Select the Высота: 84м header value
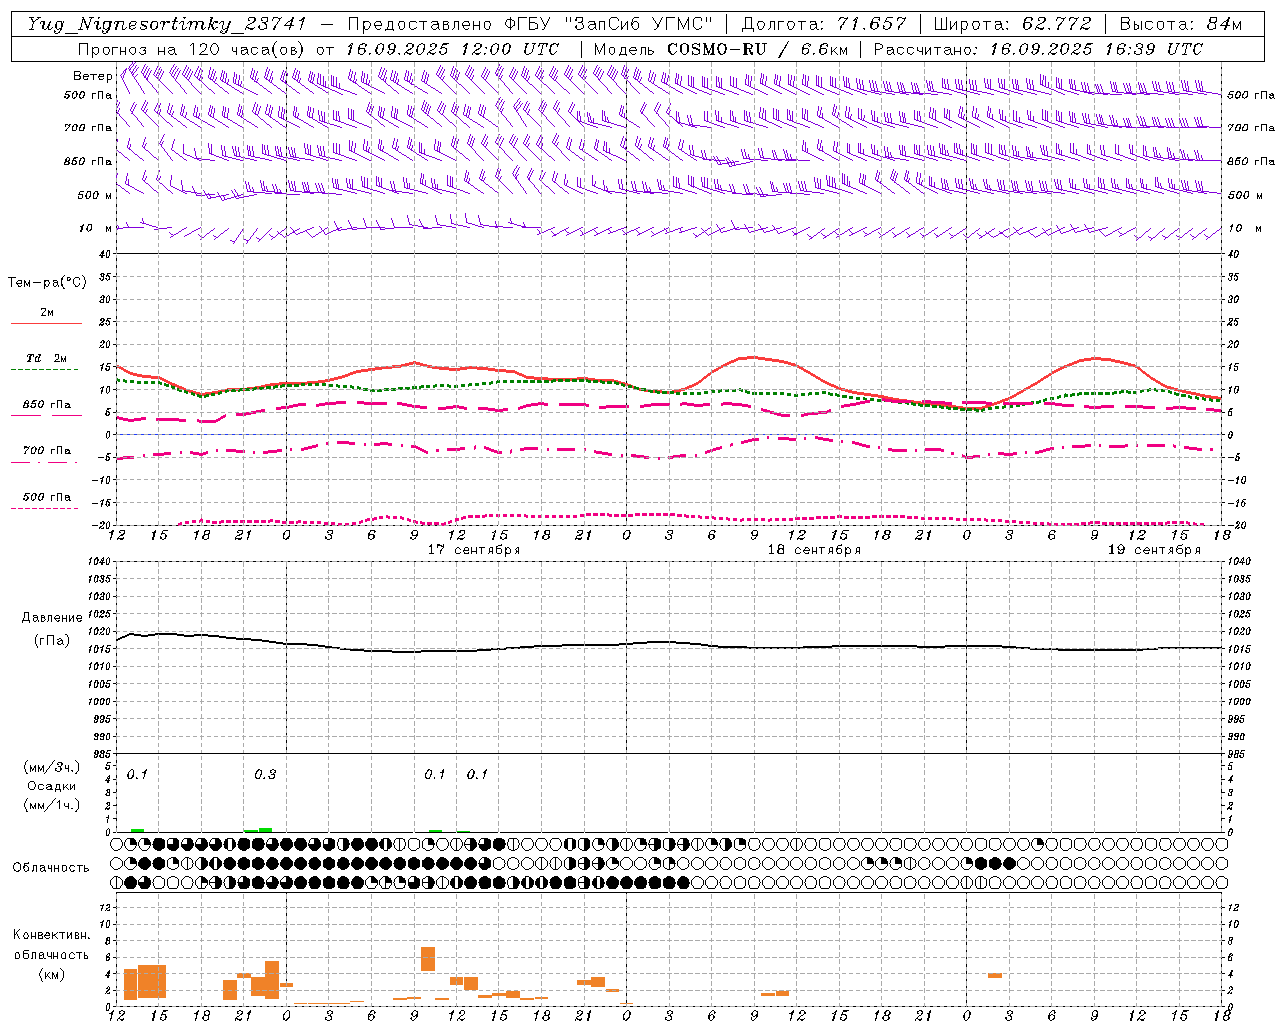 click(x=1180, y=24)
